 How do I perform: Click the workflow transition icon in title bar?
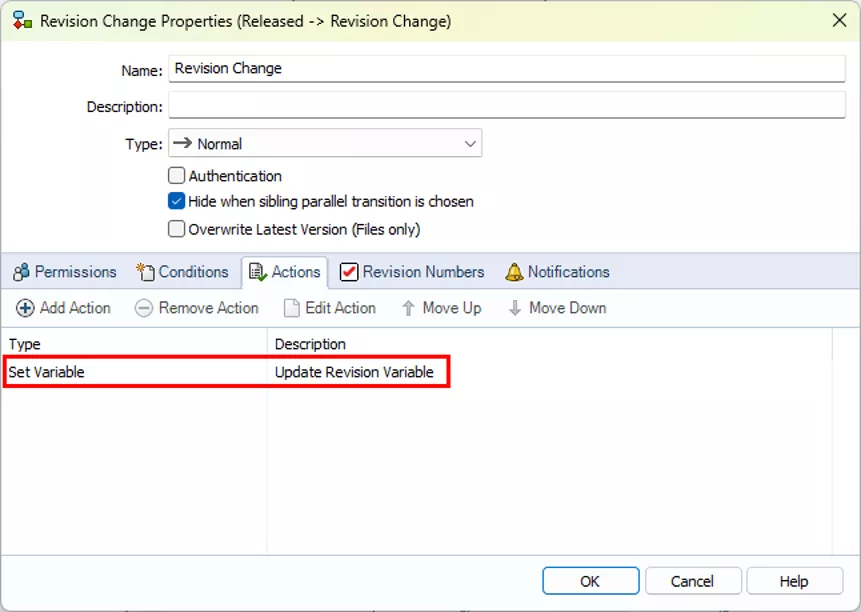point(22,20)
